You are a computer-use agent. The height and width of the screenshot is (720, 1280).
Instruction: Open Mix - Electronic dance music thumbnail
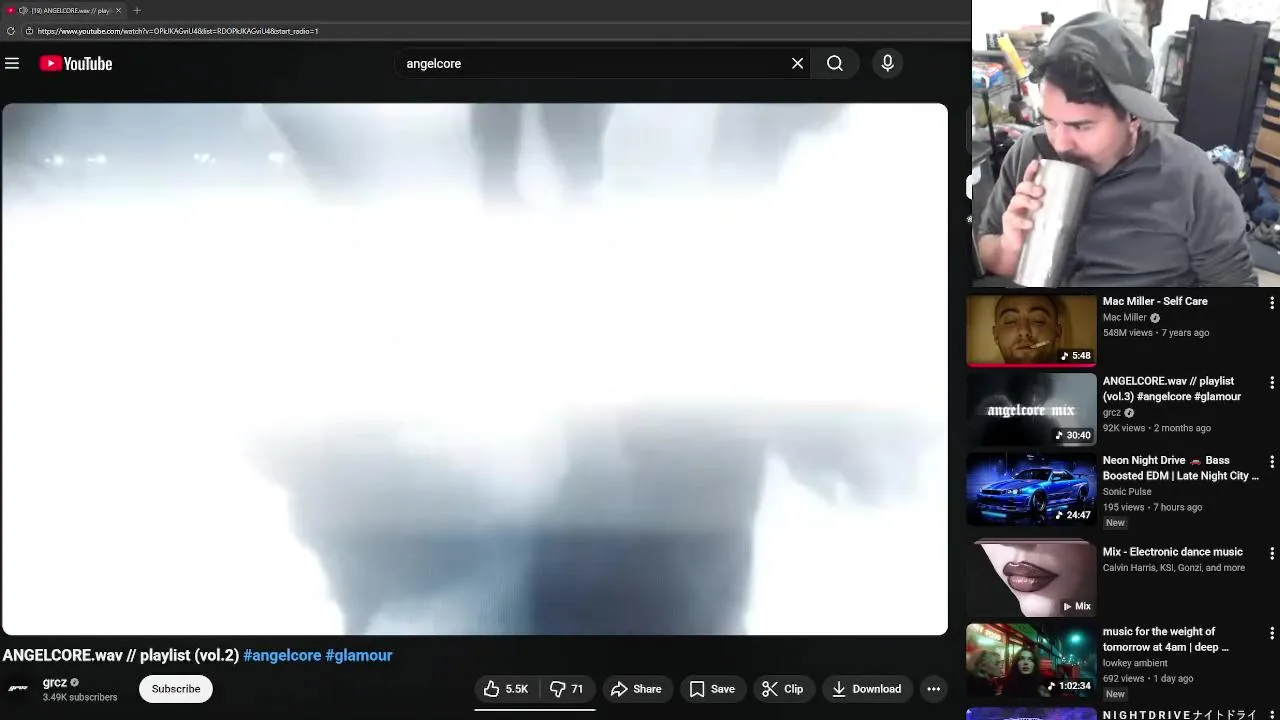pos(1031,579)
